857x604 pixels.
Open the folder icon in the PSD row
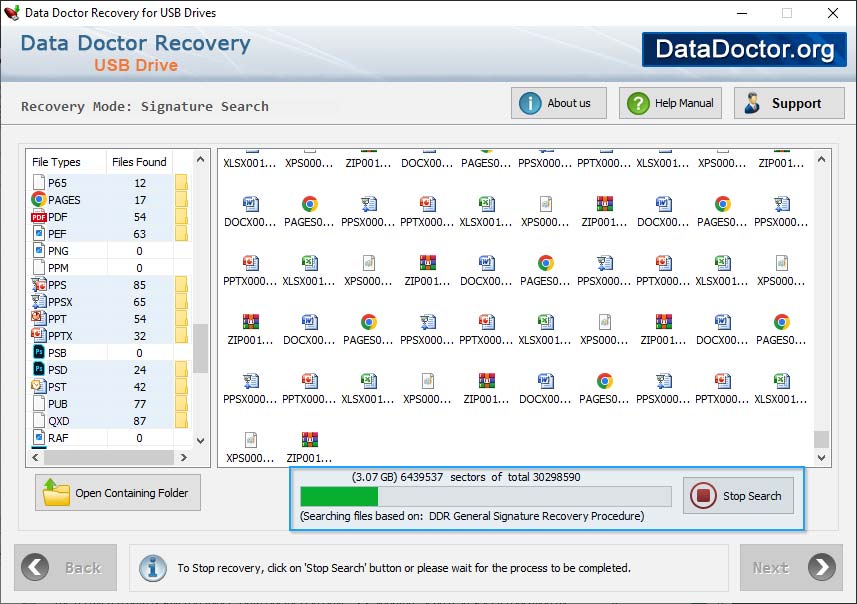point(181,370)
